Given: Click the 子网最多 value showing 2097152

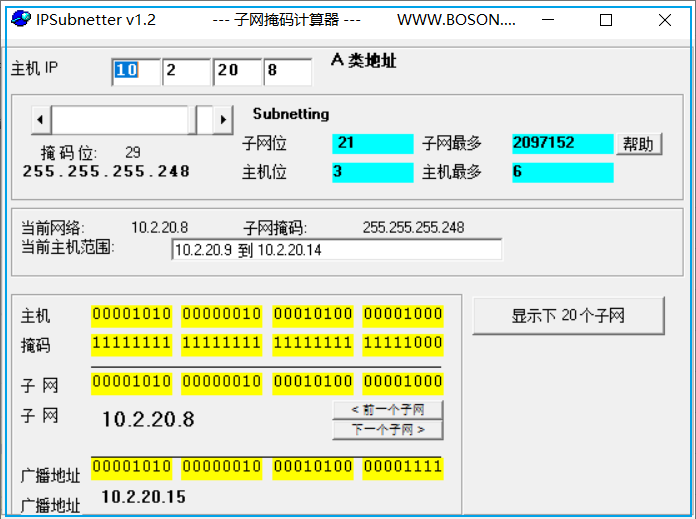Looking at the screenshot, I should click(562, 143).
